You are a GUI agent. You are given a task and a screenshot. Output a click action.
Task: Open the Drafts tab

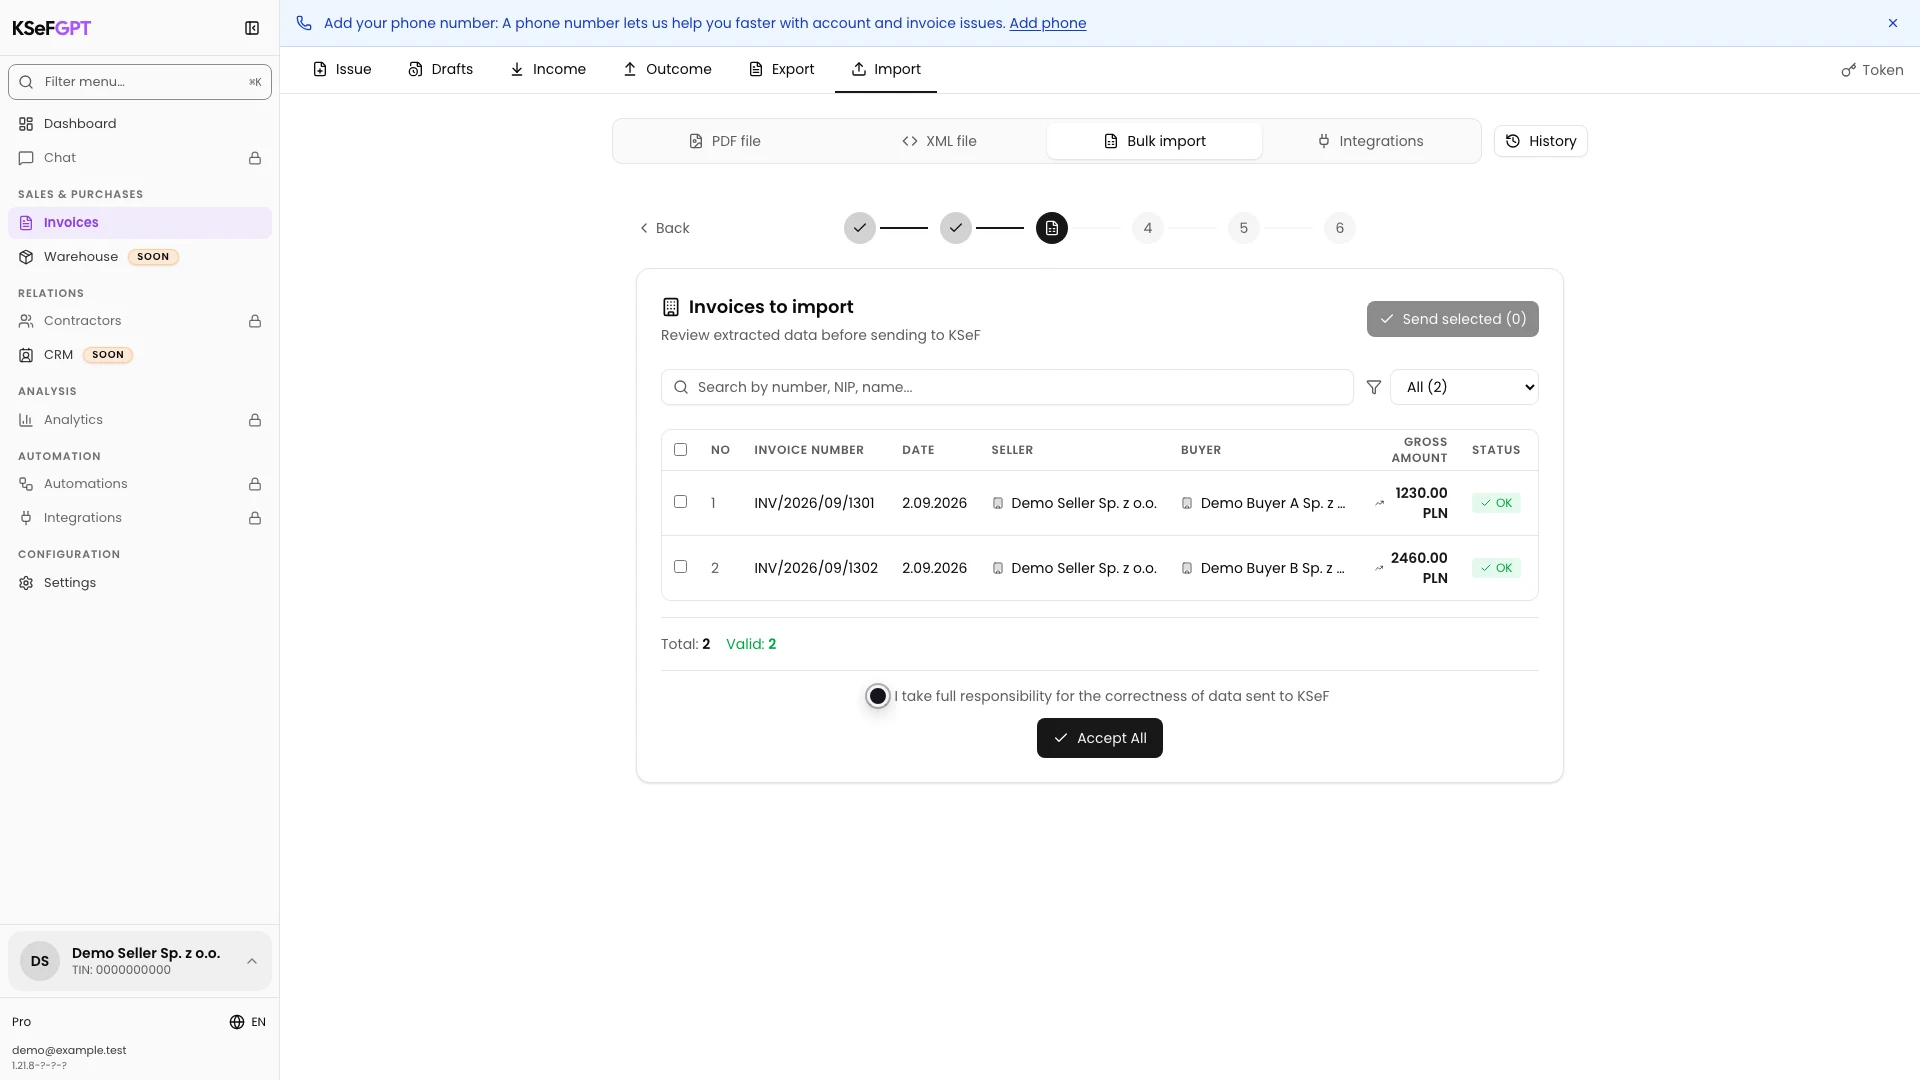[x=441, y=69]
